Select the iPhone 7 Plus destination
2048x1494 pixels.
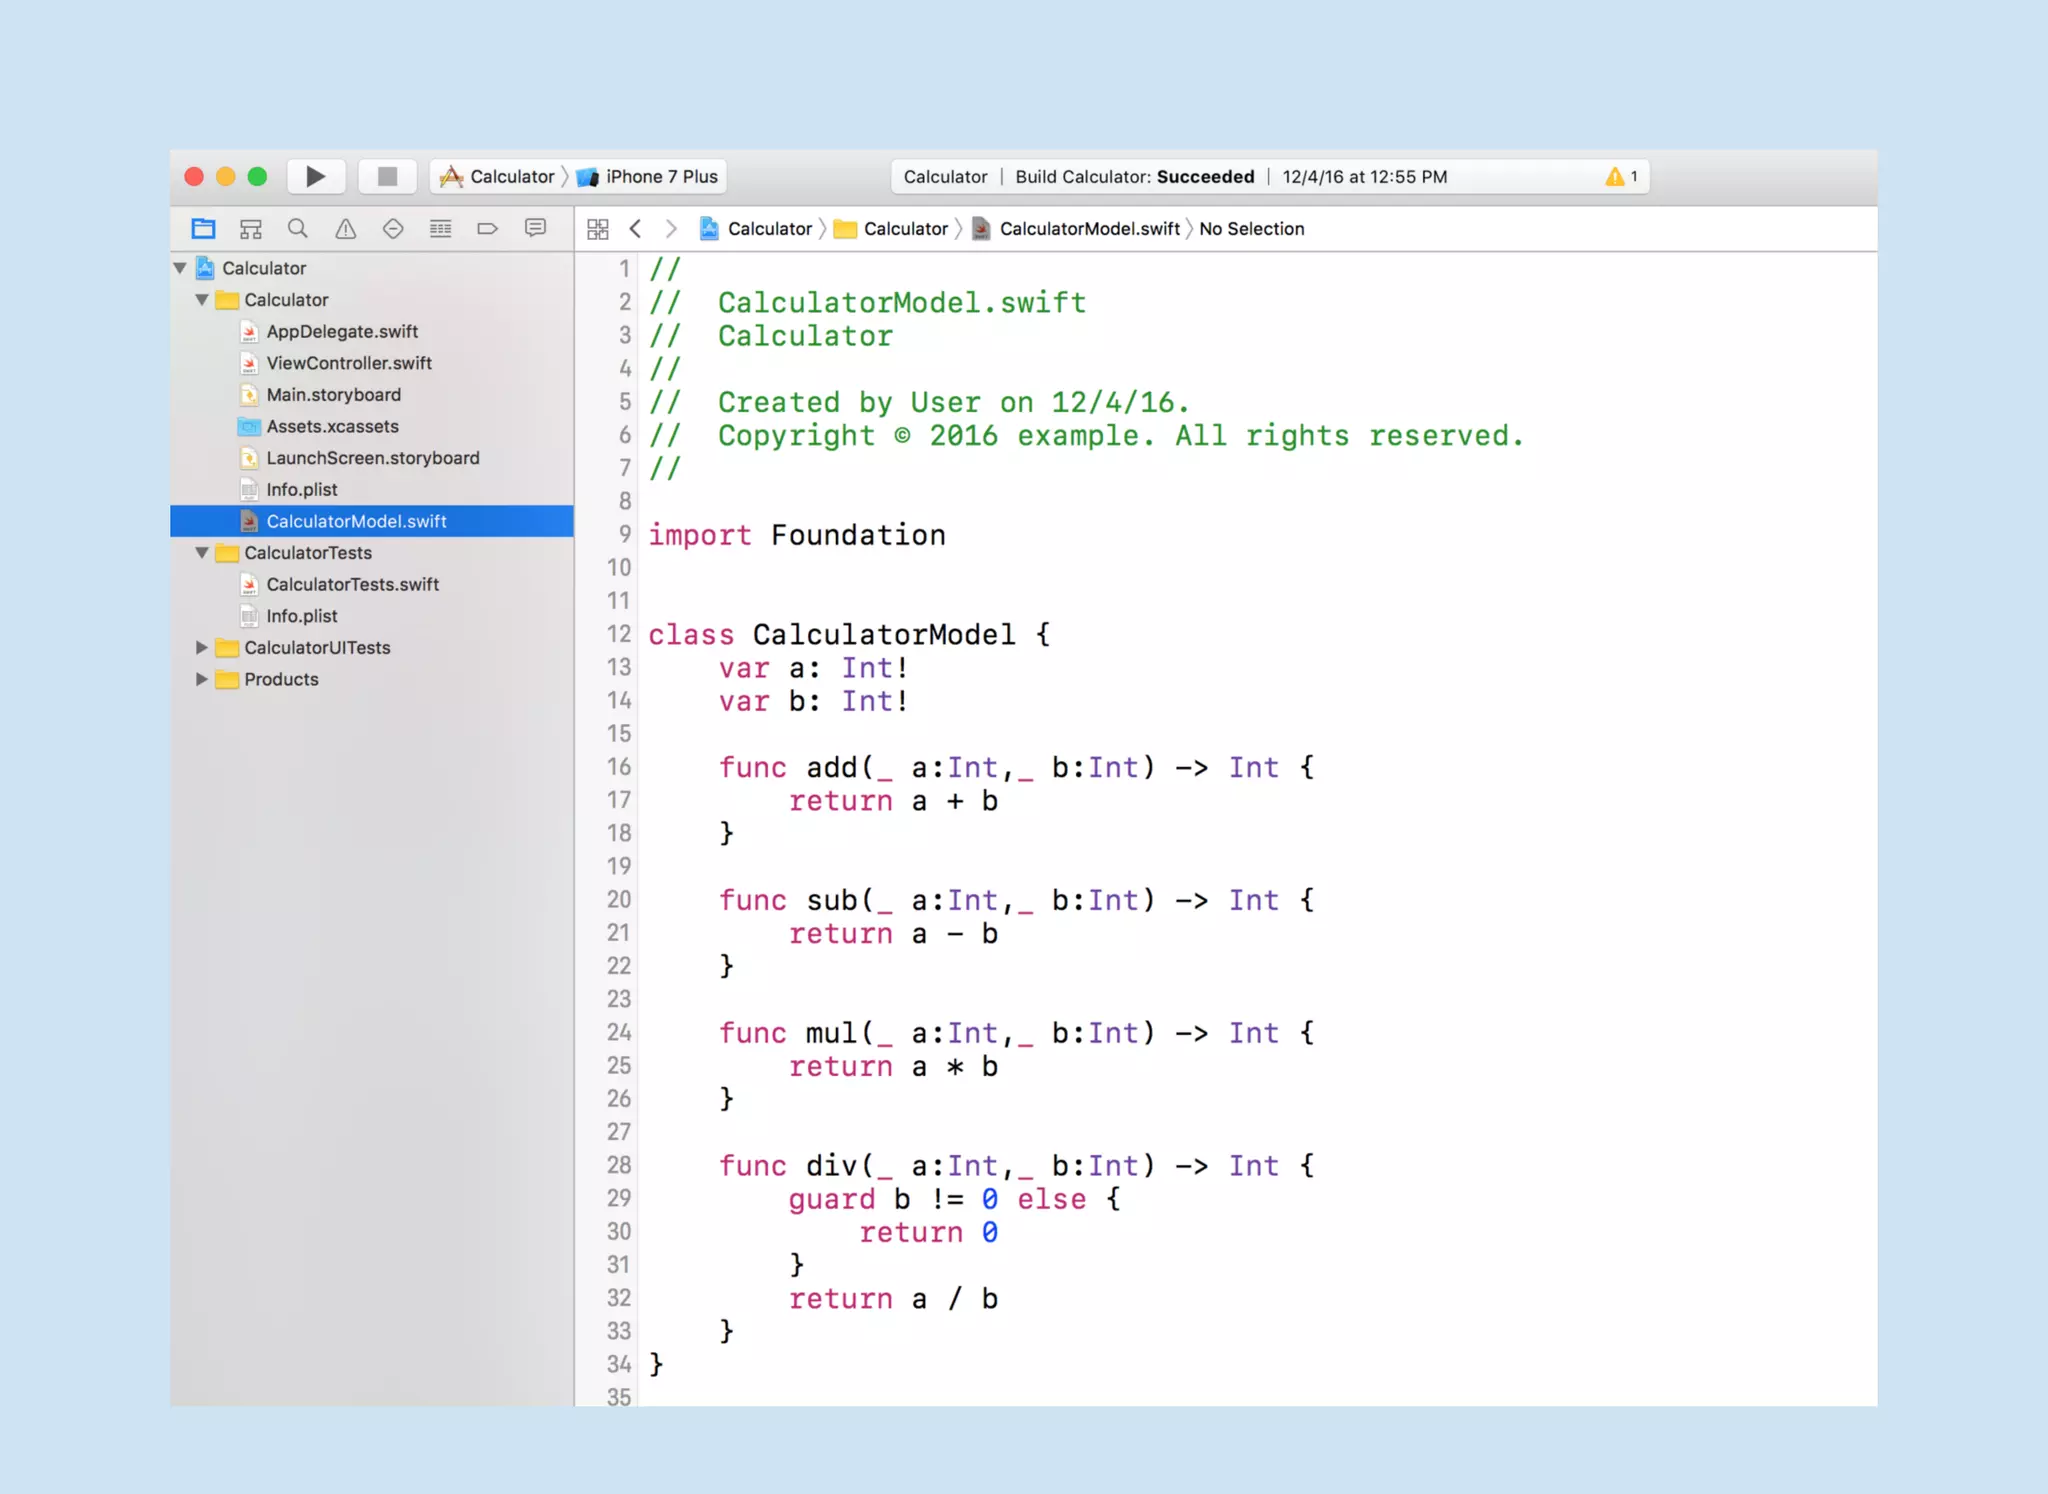pos(660,177)
